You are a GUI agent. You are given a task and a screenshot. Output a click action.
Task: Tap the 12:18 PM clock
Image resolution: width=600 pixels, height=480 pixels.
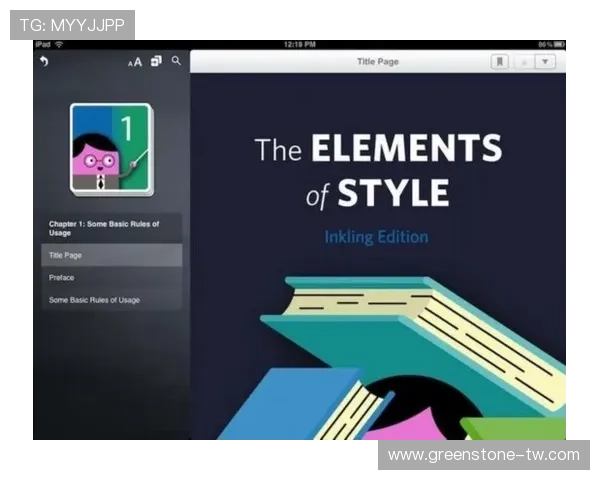[x=300, y=45]
